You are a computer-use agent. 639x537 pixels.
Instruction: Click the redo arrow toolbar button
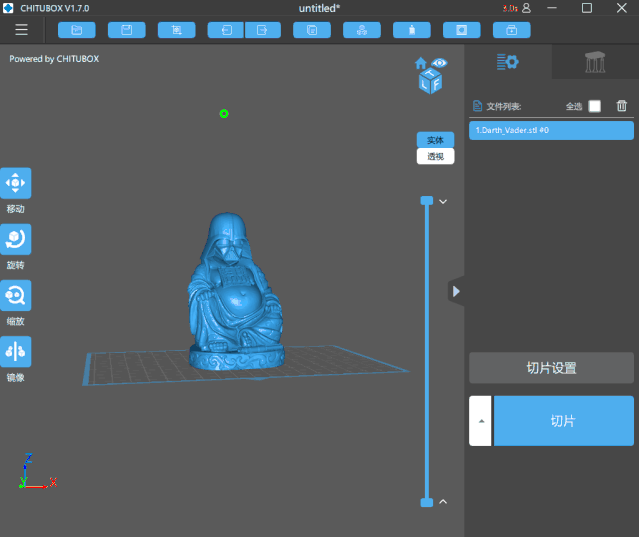coord(262,30)
